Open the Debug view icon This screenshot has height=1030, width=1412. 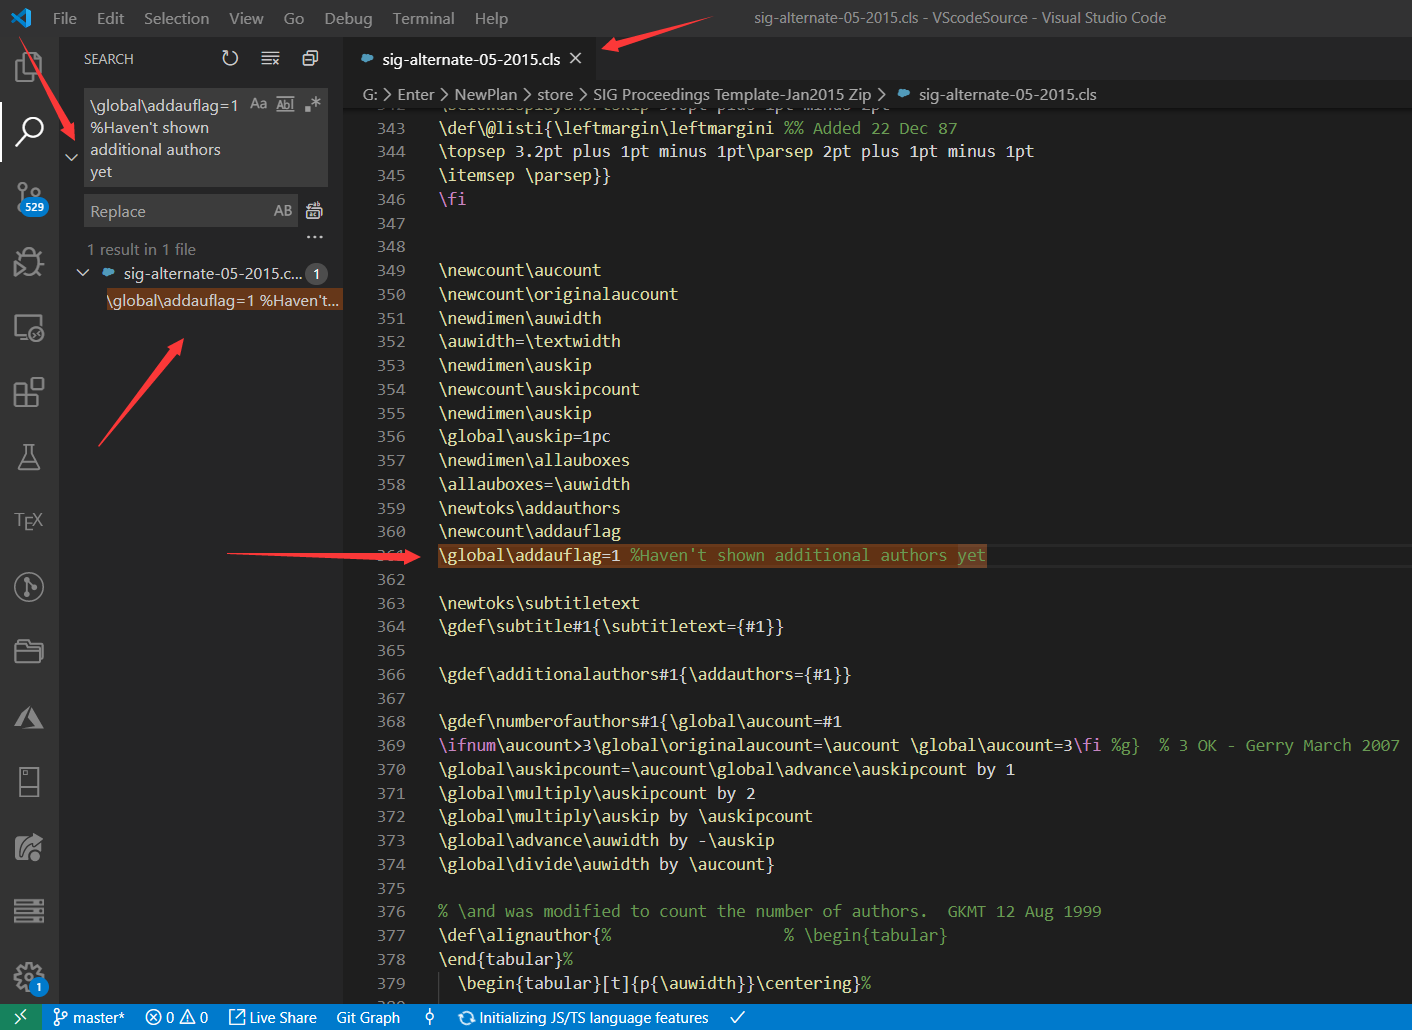29,262
